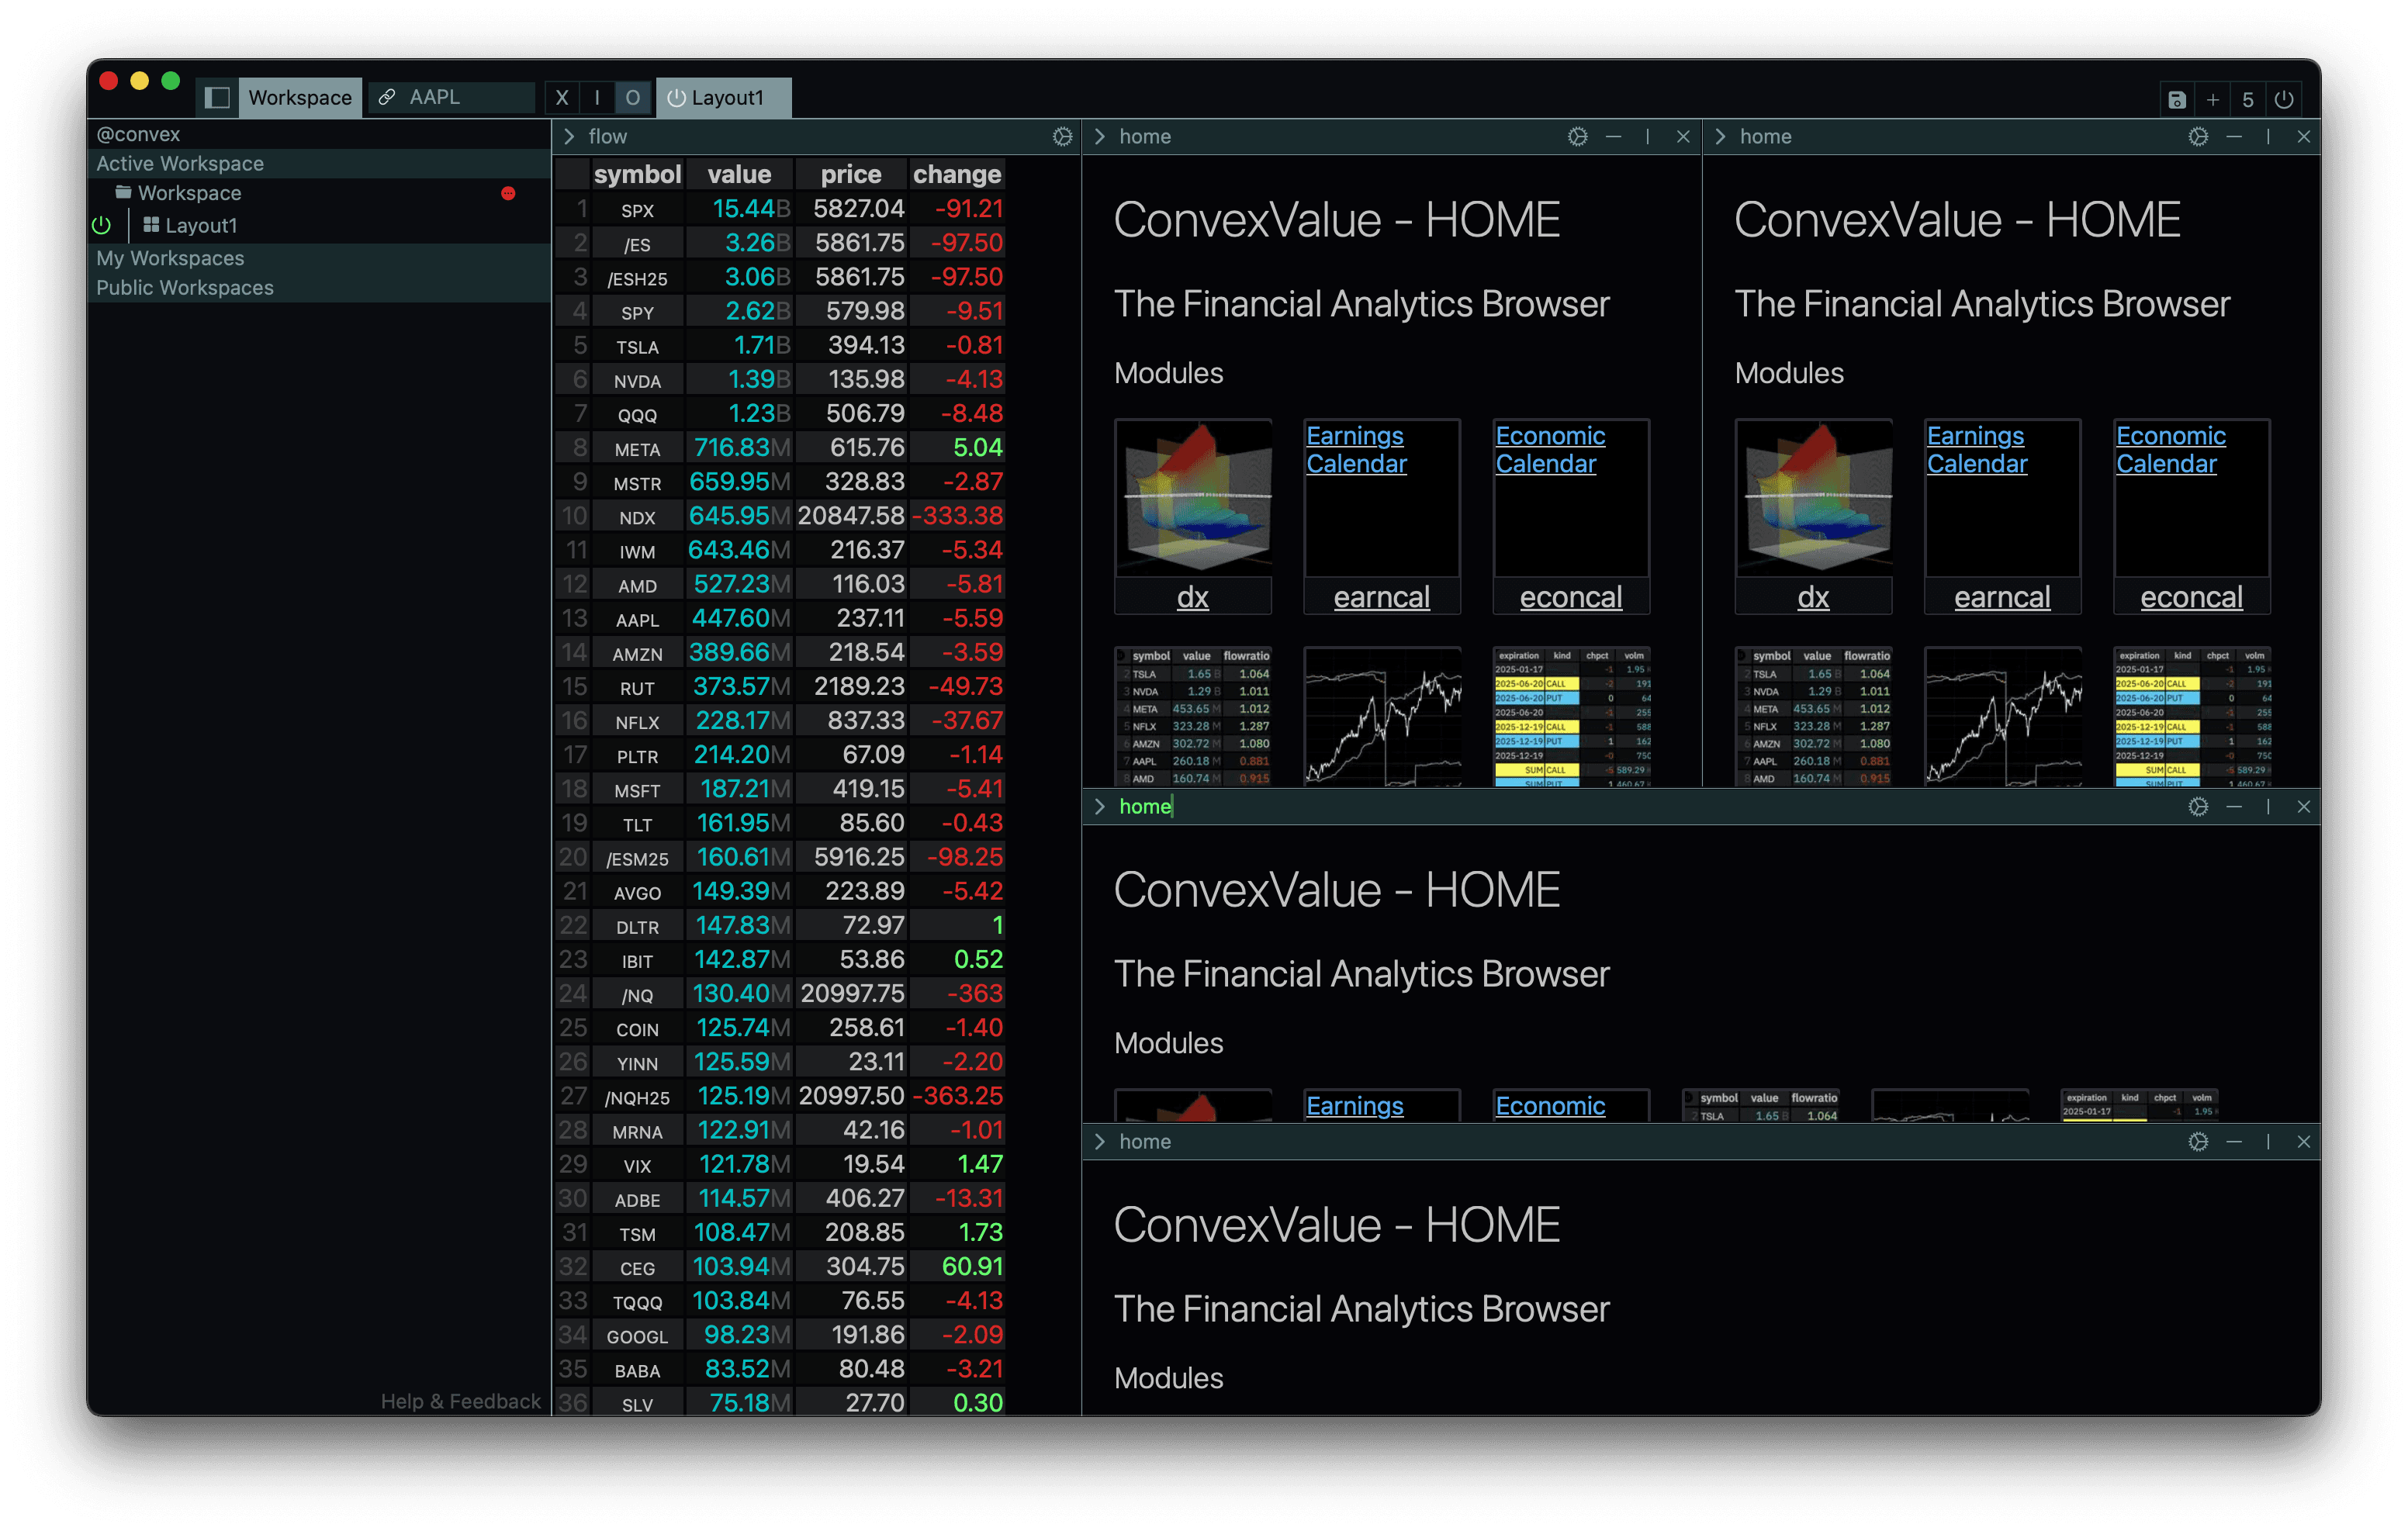Click the 5 button in top-right toolbar
2408x1531 pixels.
click(2248, 99)
